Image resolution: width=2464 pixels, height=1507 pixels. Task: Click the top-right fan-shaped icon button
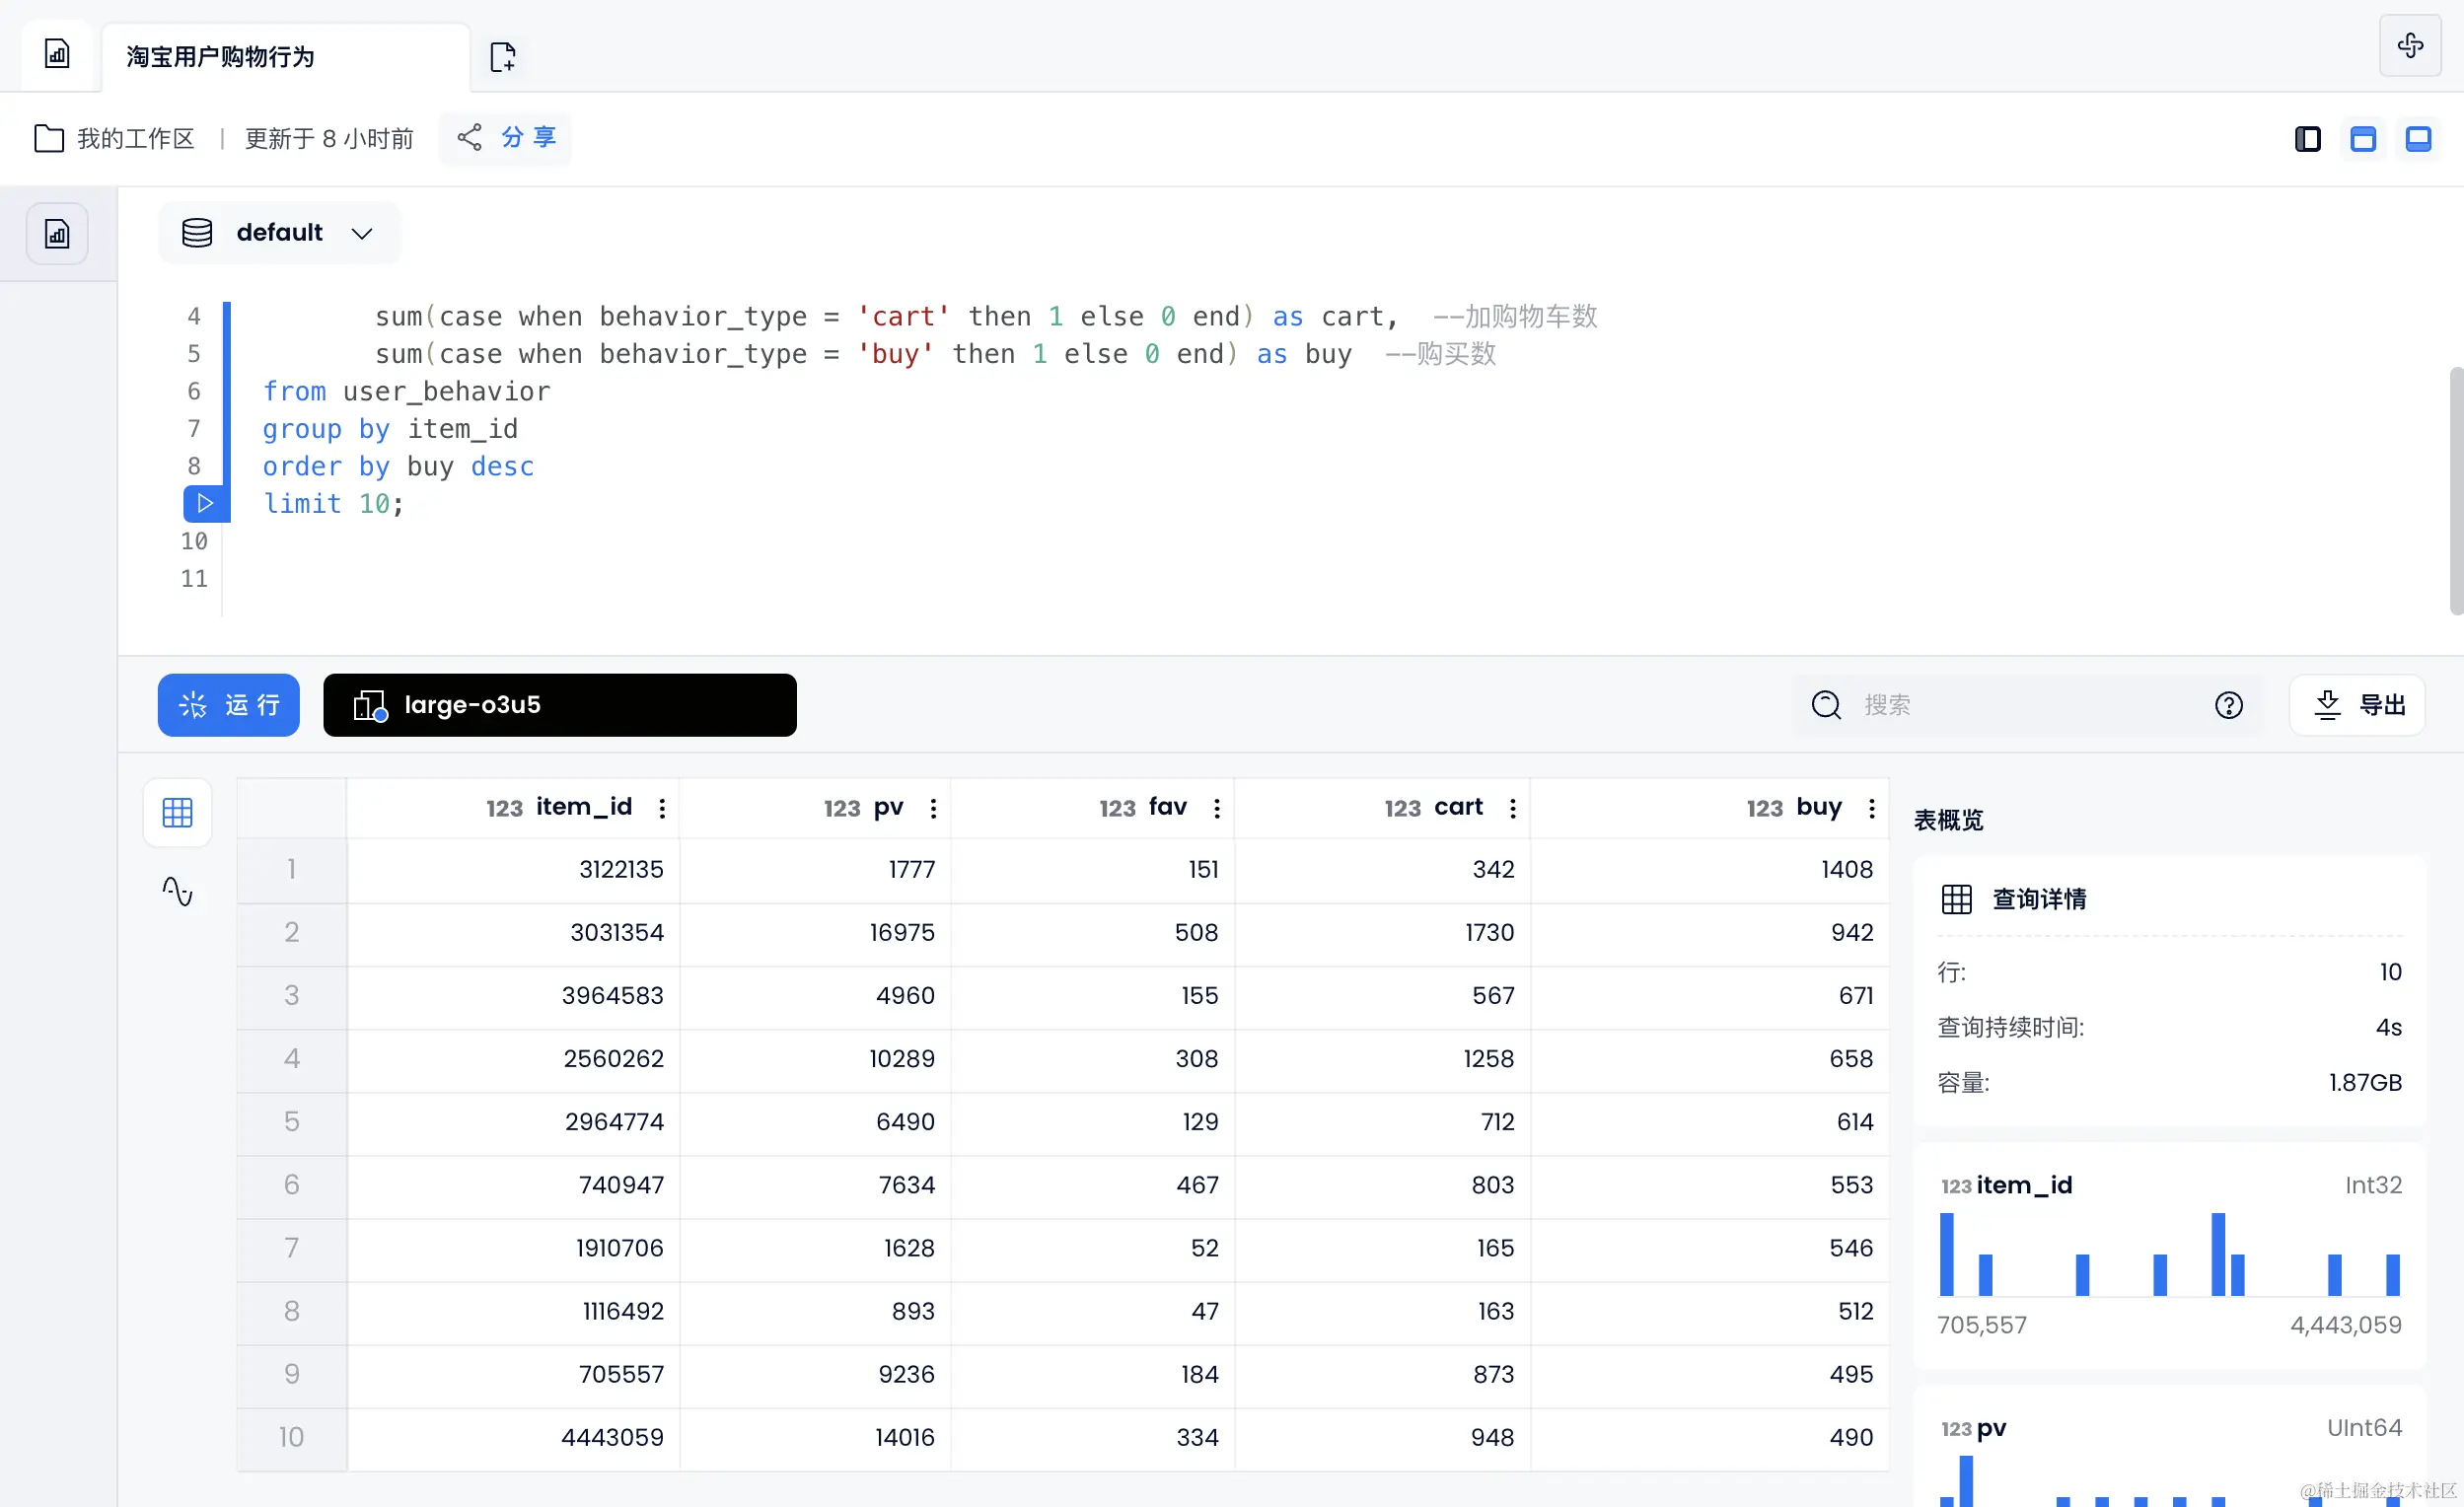point(2410,46)
